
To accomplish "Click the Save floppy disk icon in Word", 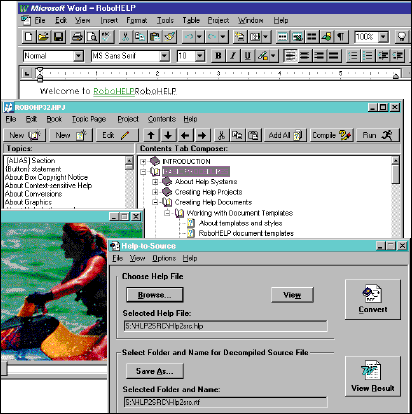I will [x=58, y=37].
